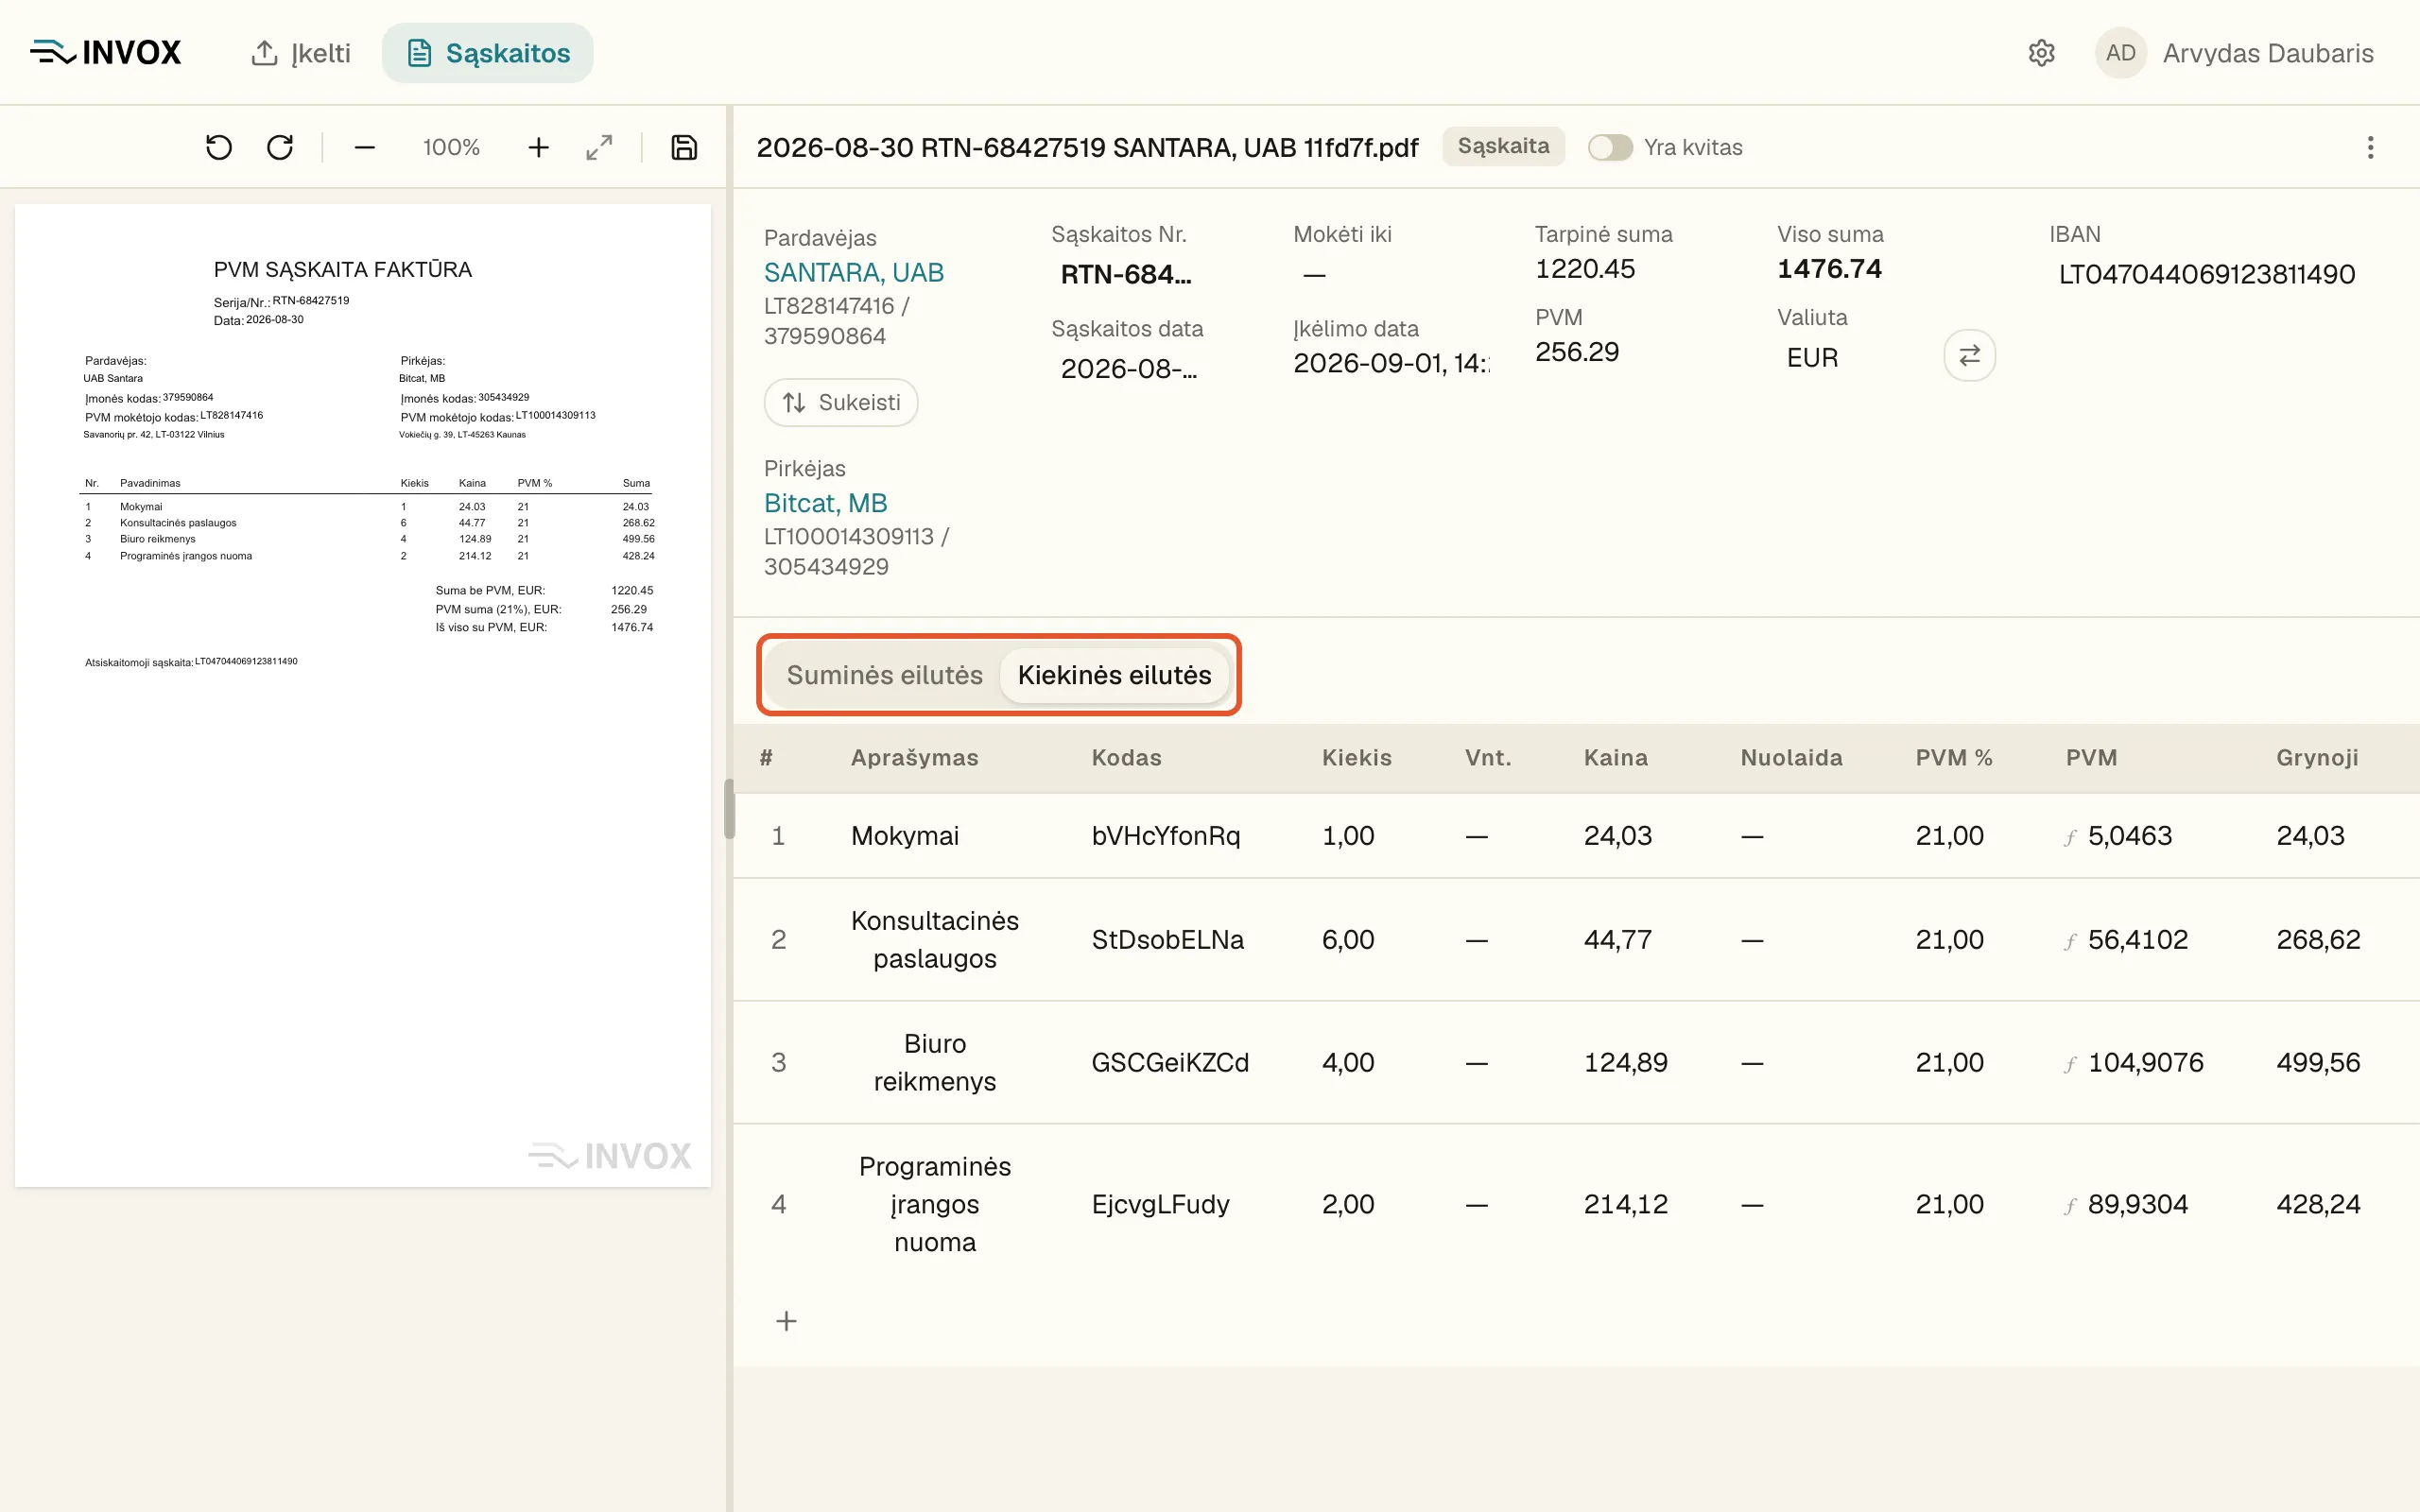2420x1512 pixels.
Task: Add a new line item with plus
Action: (x=787, y=1321)
